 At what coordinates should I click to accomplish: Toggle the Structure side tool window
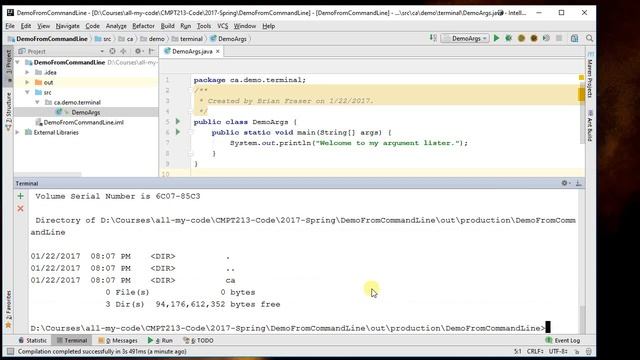coord(9,111)
